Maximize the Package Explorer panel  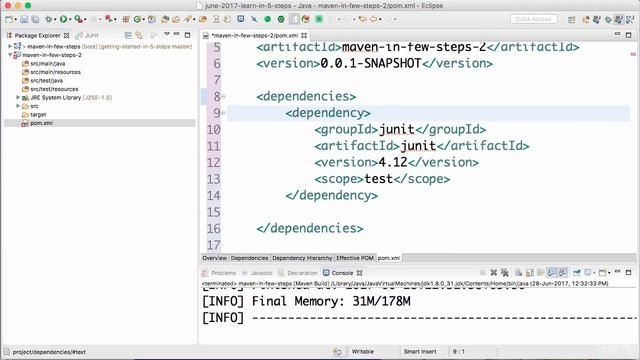pyautogui.click(x=187, y=35)
